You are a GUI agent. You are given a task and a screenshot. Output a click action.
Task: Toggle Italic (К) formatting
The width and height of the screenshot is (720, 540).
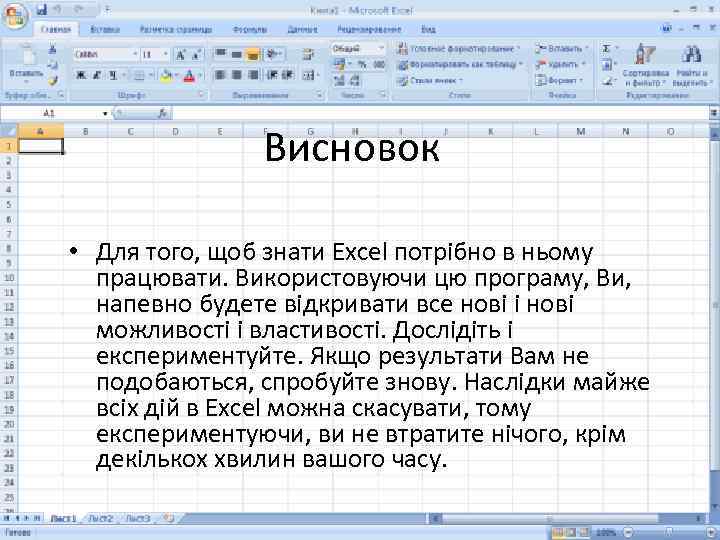pos(97,75)
